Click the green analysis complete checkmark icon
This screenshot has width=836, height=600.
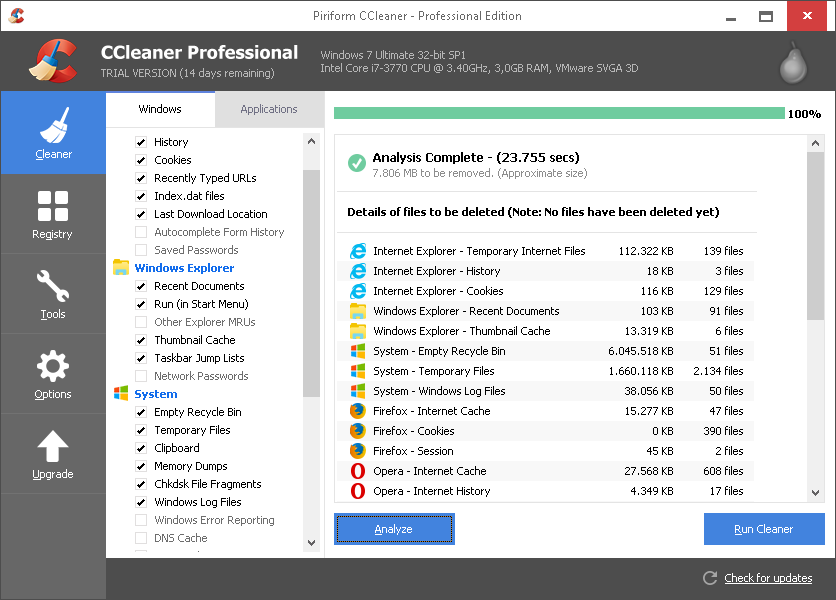(357, 163)
